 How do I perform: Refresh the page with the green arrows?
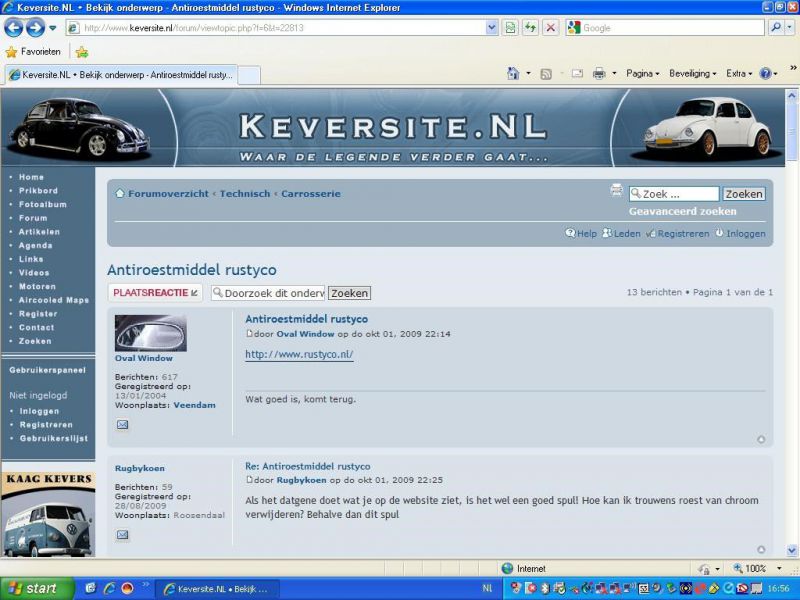[x=530, y=28]
